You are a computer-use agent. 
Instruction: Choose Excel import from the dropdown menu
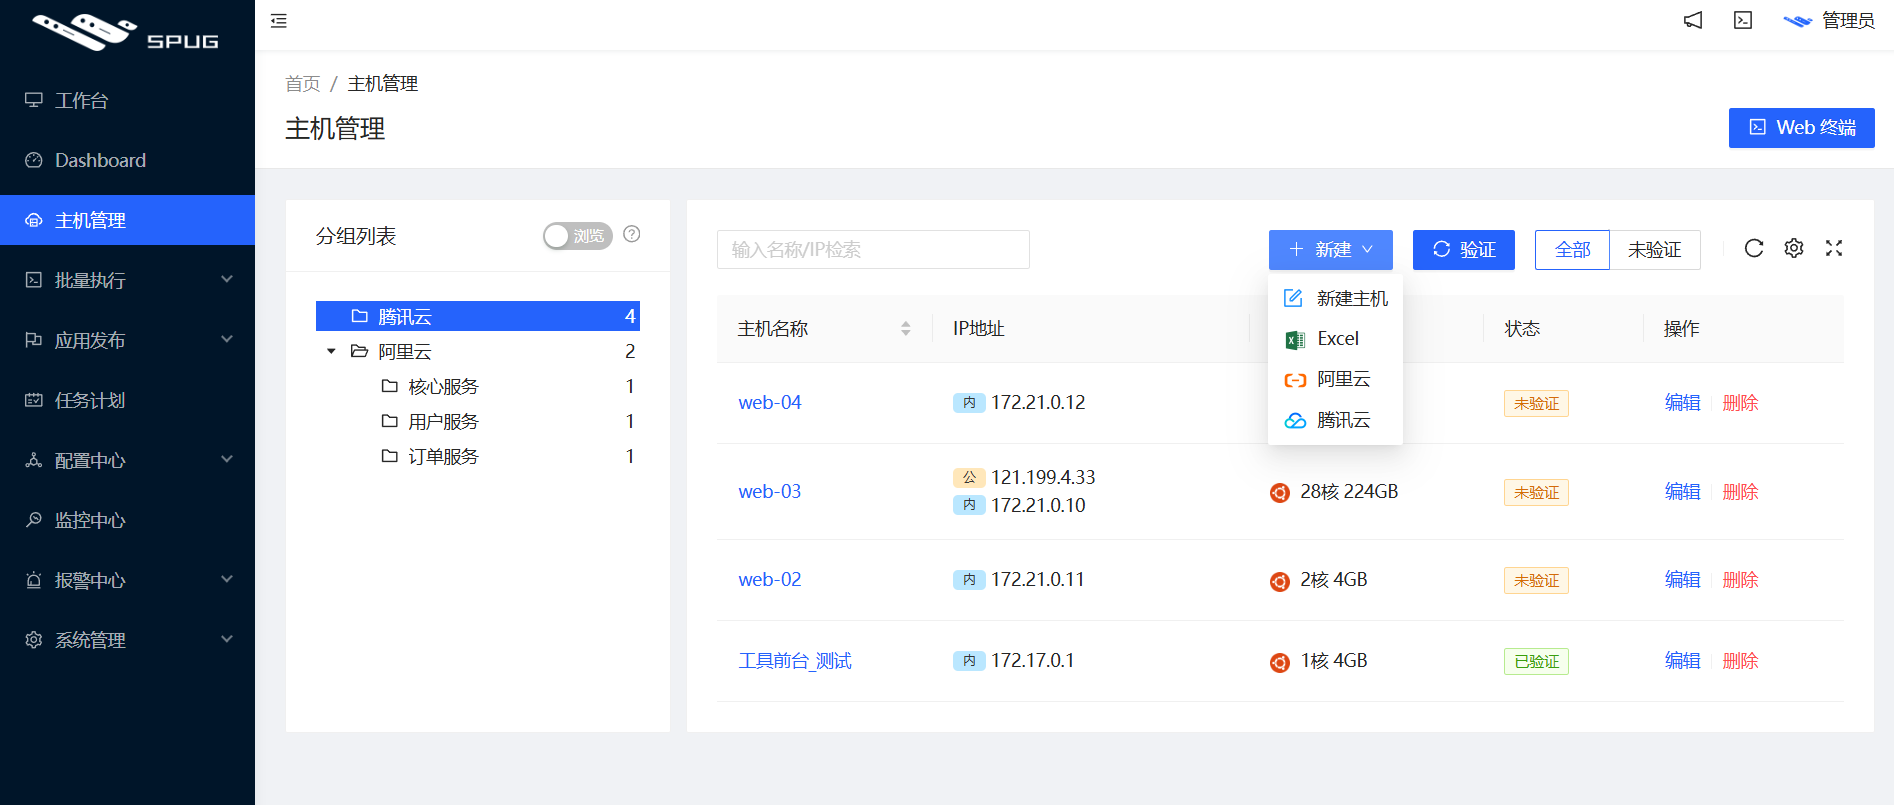pos(1337,339)
